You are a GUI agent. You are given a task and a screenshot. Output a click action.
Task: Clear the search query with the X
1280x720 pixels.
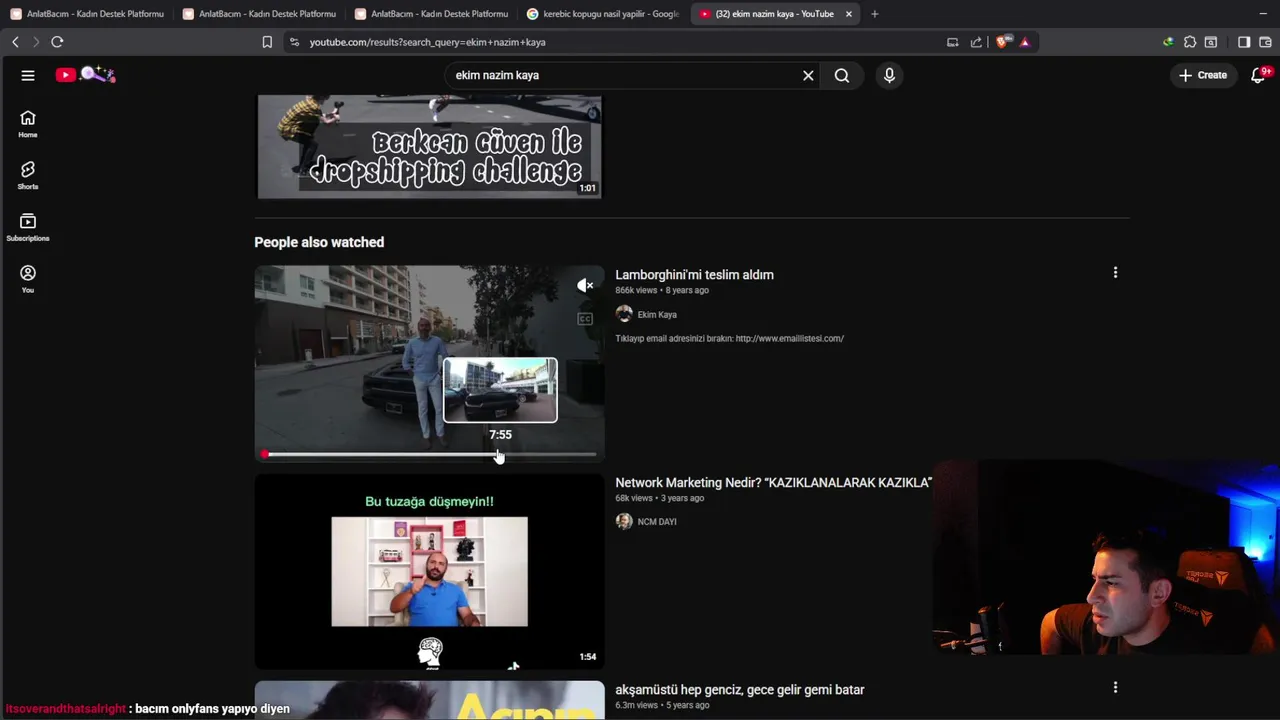coord(808,75)
